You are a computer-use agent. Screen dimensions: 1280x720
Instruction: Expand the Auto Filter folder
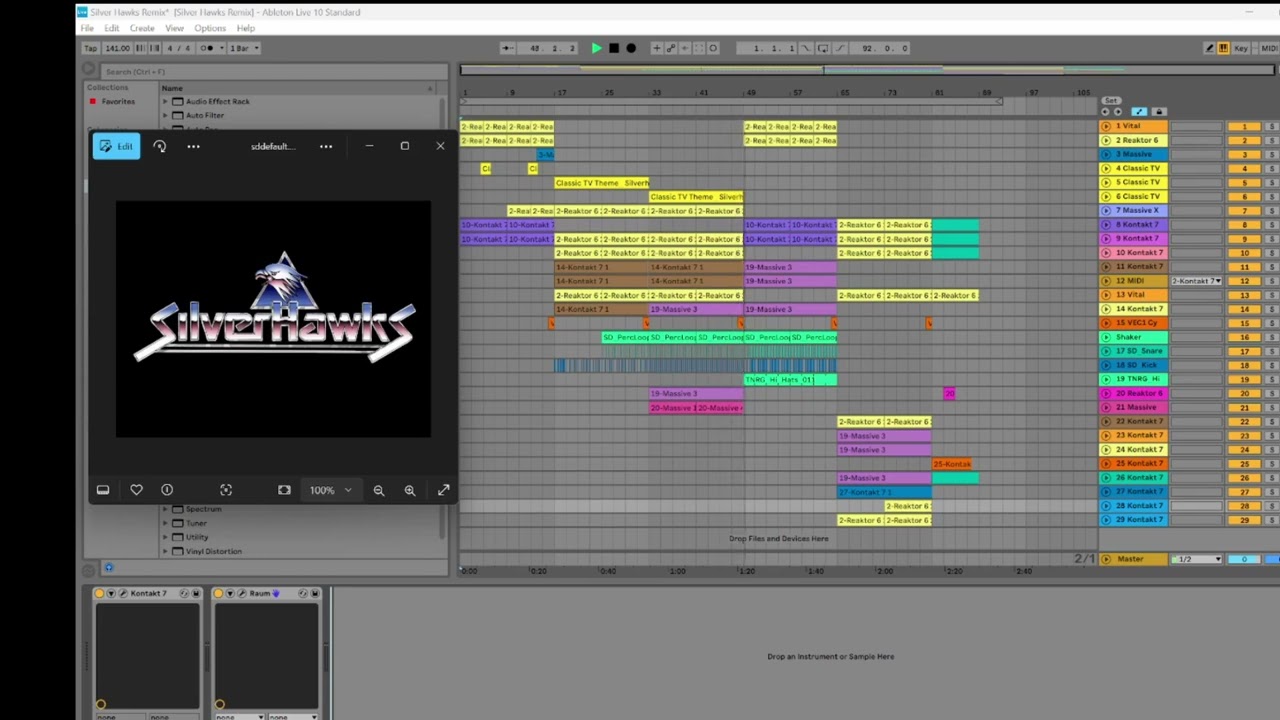click(x=166, y=115)
